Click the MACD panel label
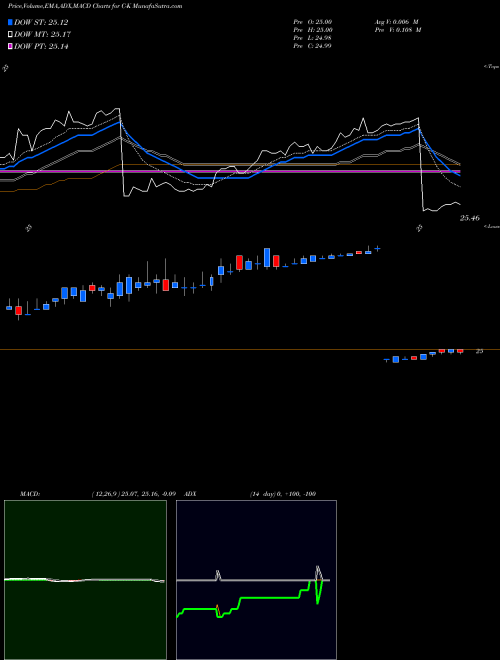 29,494
